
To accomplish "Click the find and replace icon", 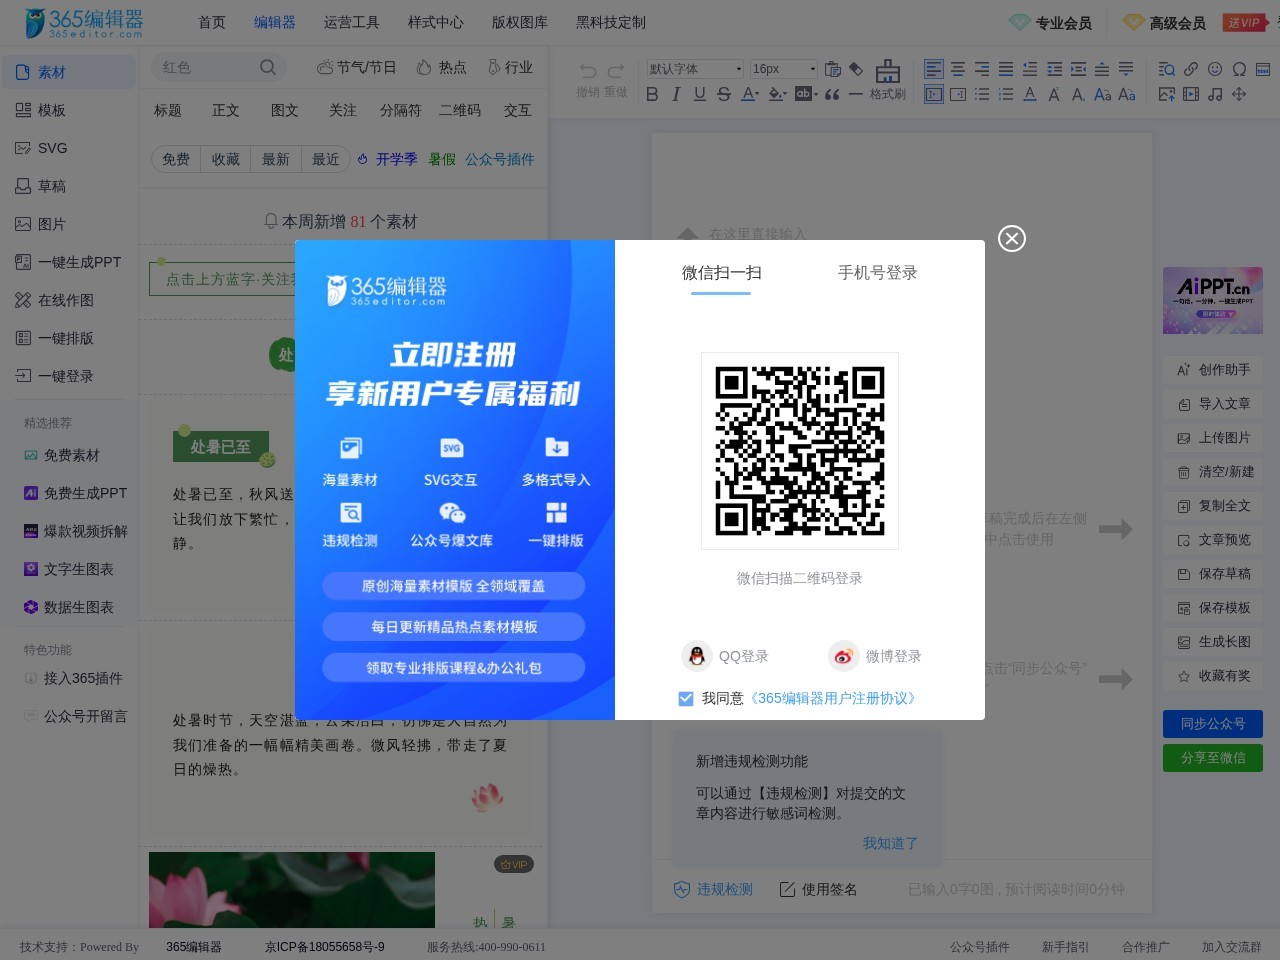I will (x=1167, y=69).
